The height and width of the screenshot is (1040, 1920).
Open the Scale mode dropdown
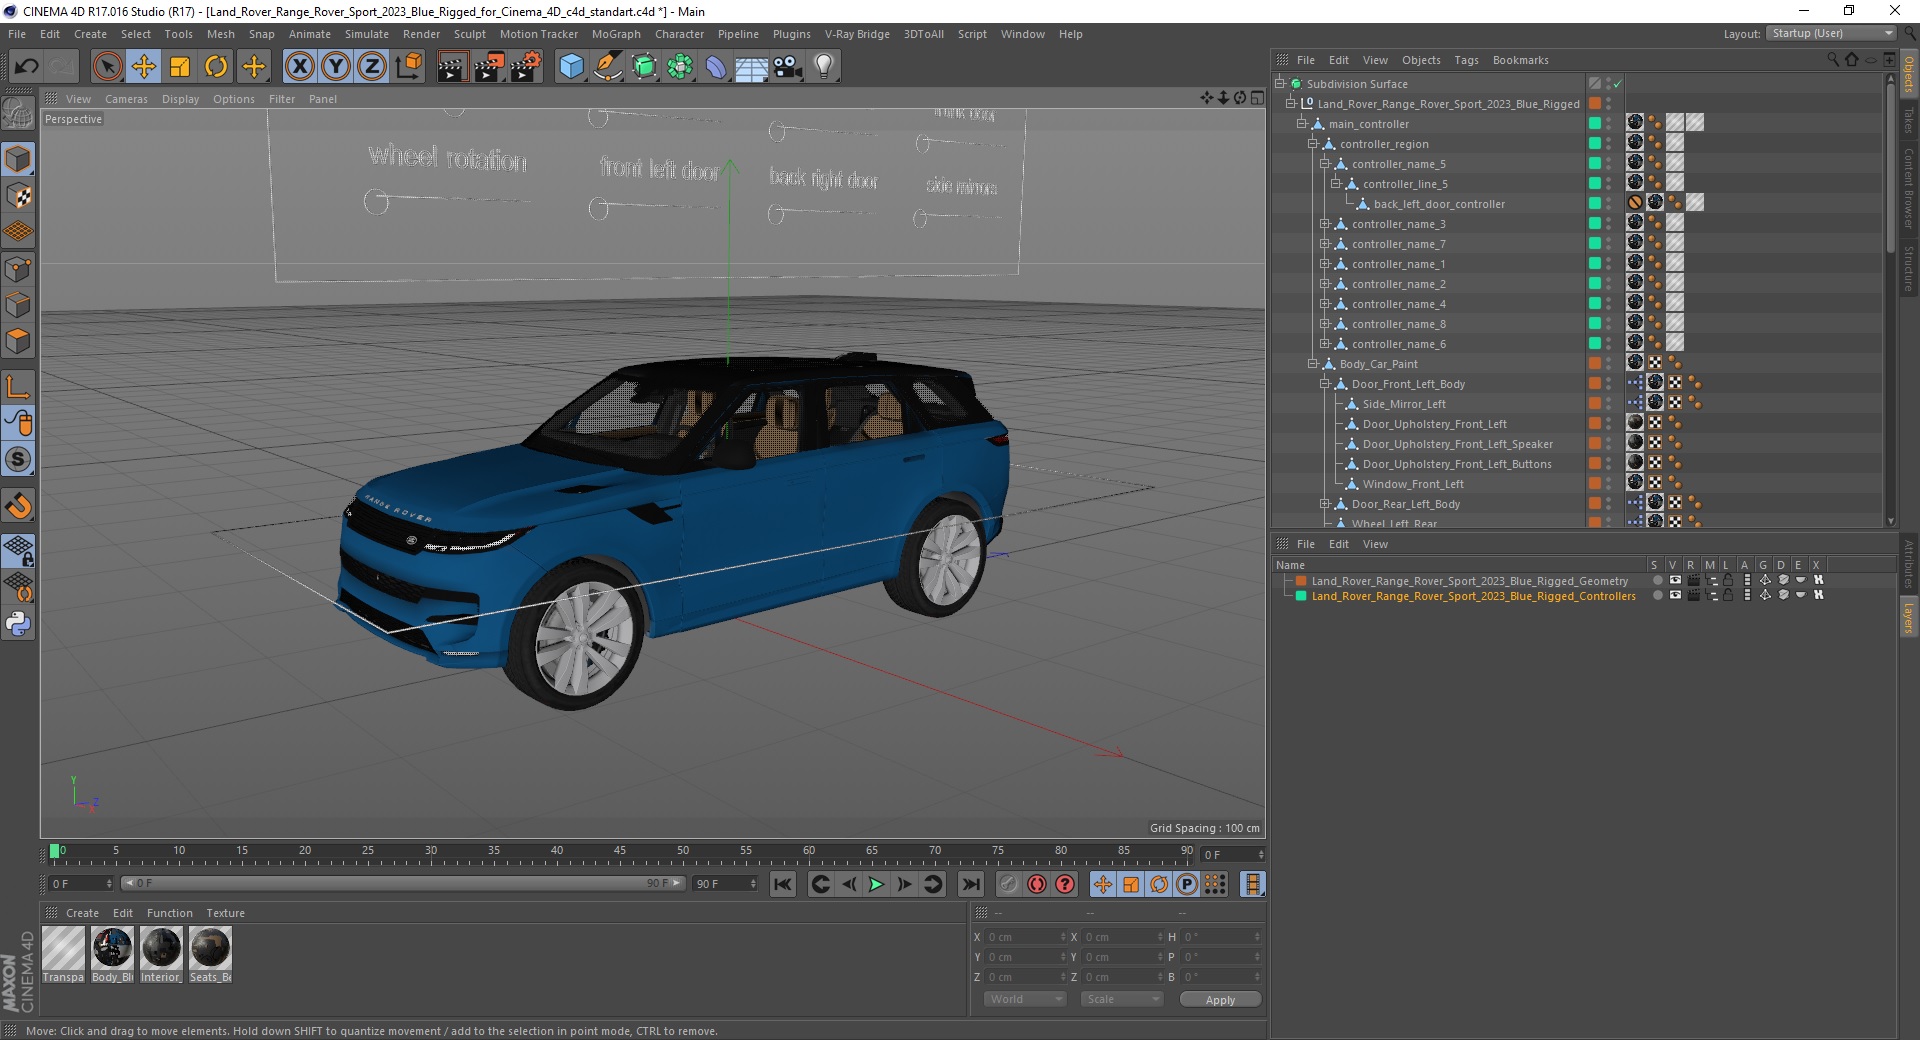pos(1122,999)
